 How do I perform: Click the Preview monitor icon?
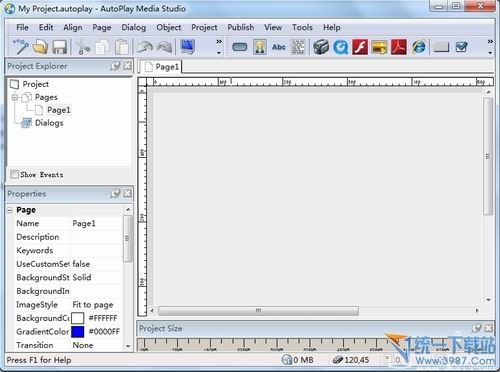[187, 47]
